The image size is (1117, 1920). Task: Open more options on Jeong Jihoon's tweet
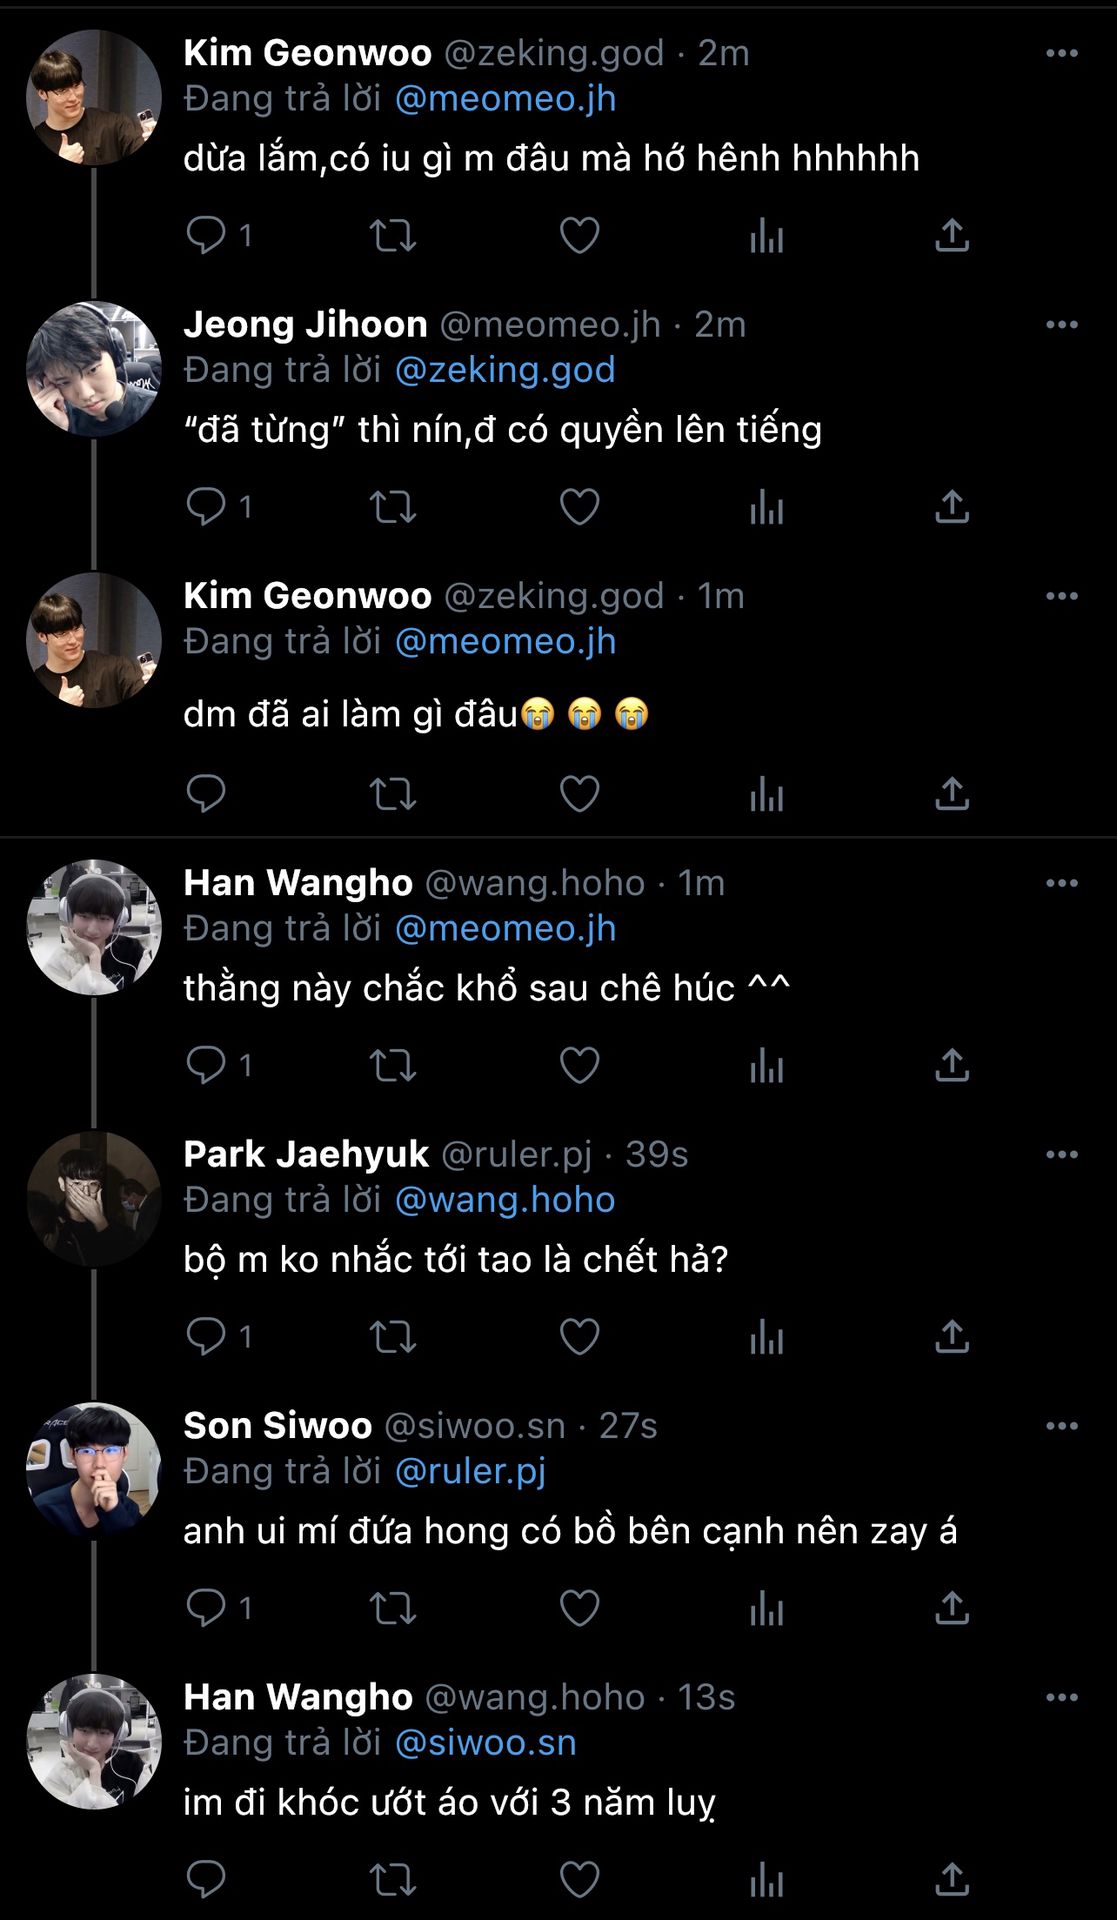click(1061, 325)
